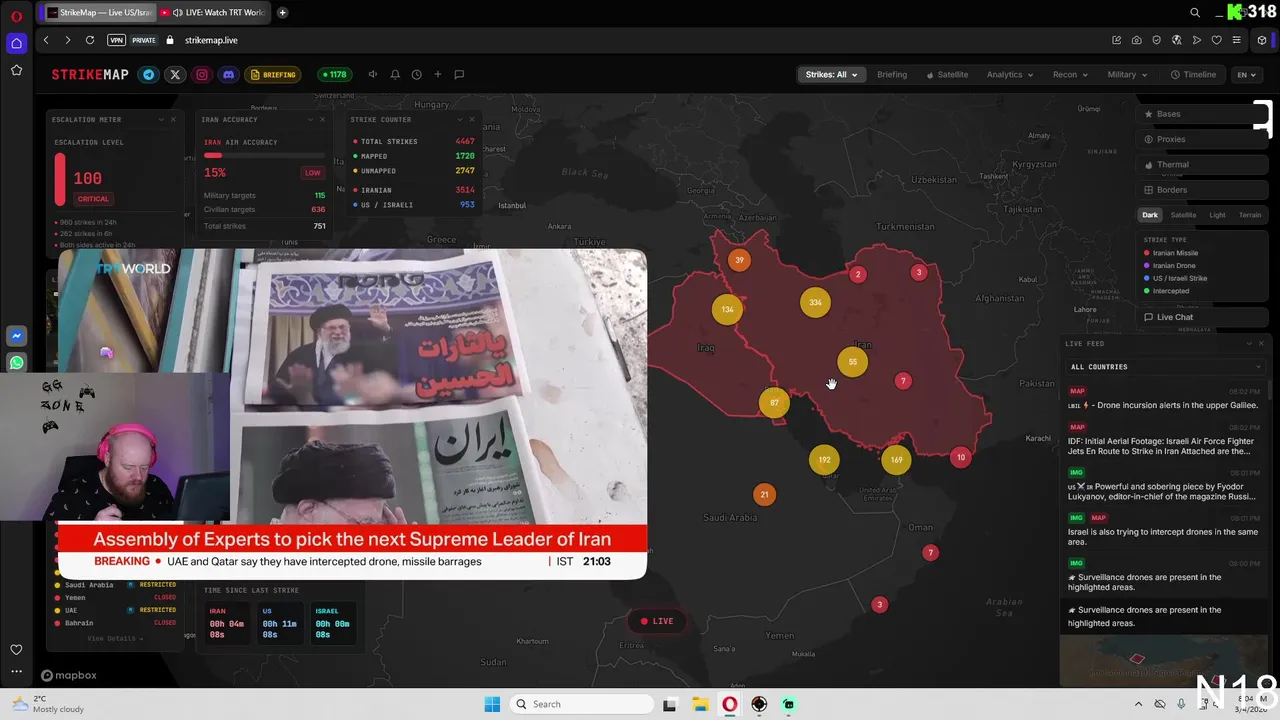
Task: Expand the Strikes: All dropdown
Action: pyautogui.click(x=831, y=74)
